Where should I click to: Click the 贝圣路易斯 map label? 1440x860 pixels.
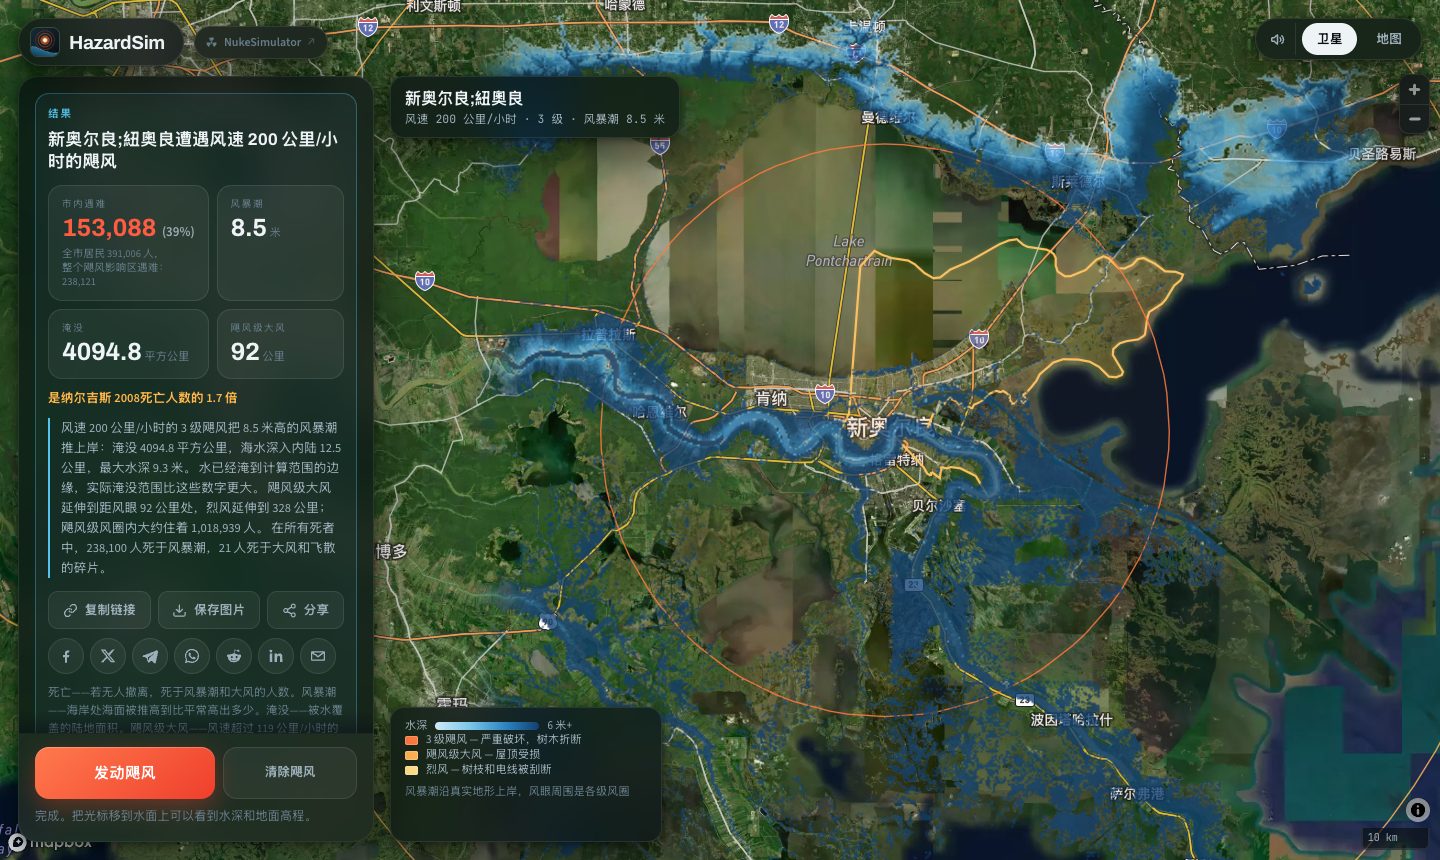point(1382,154)
